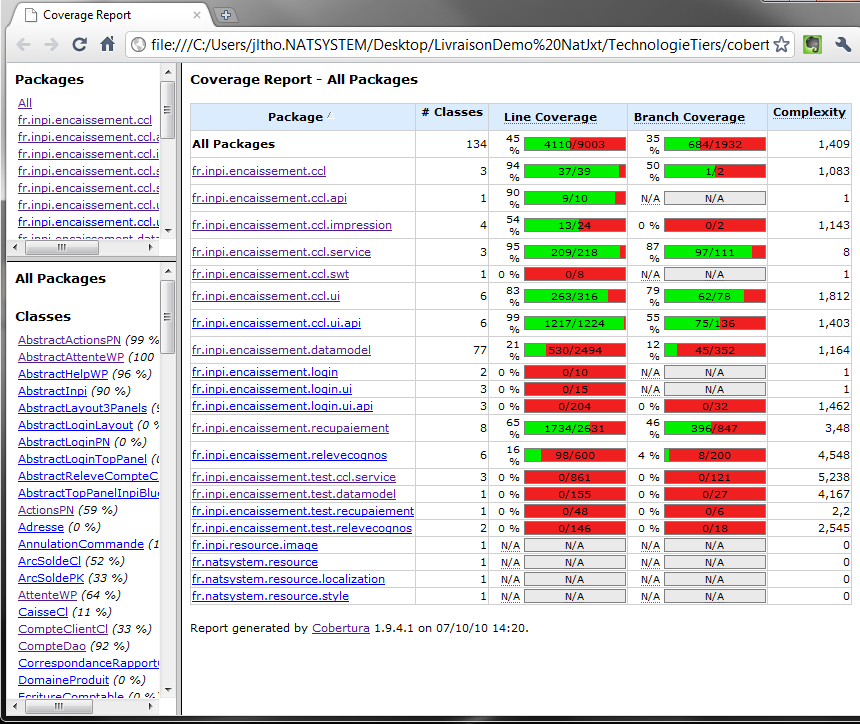The height and width of the screenshot is (724, 860).
Task: Select the Coverage Report tab
Action: (110, 15)
